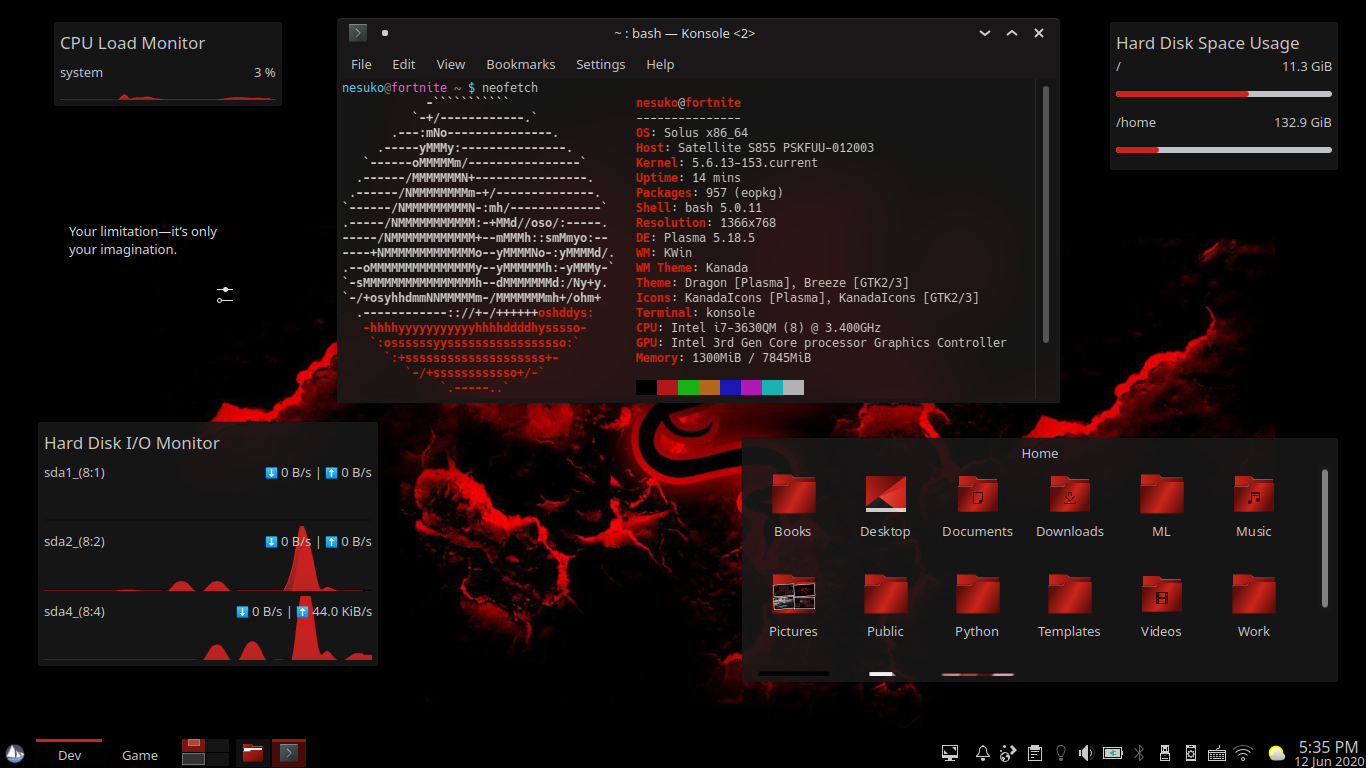Open the Settings menu in Konsole

(x=600, y=64)
